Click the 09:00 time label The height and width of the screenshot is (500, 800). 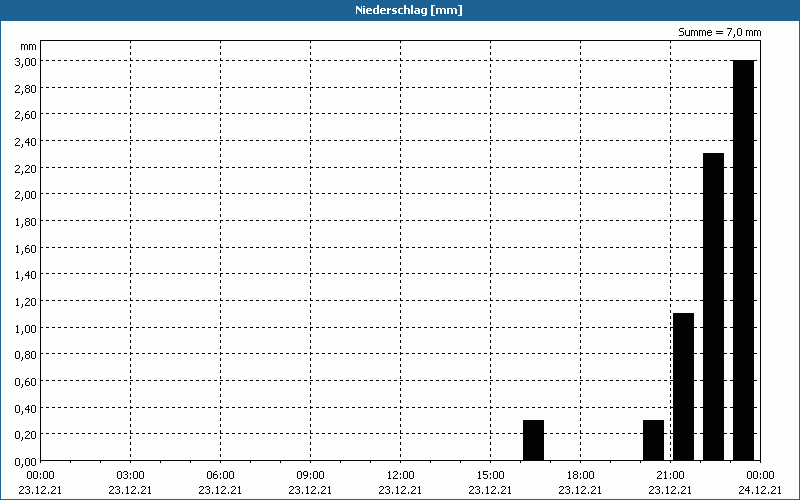point(310,475)
